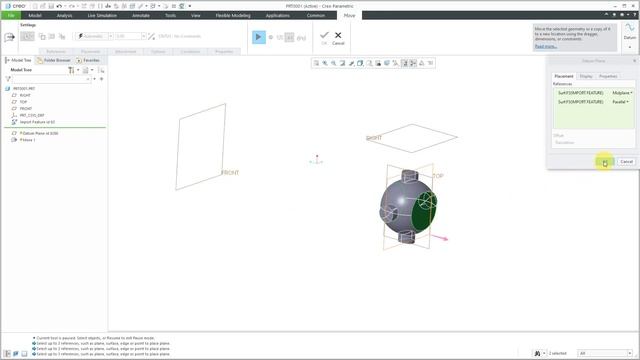Screen dimensions: 640x360
Task: Click the Saved Orientations icon in graphics toolbar
Action: pos(369,63)
